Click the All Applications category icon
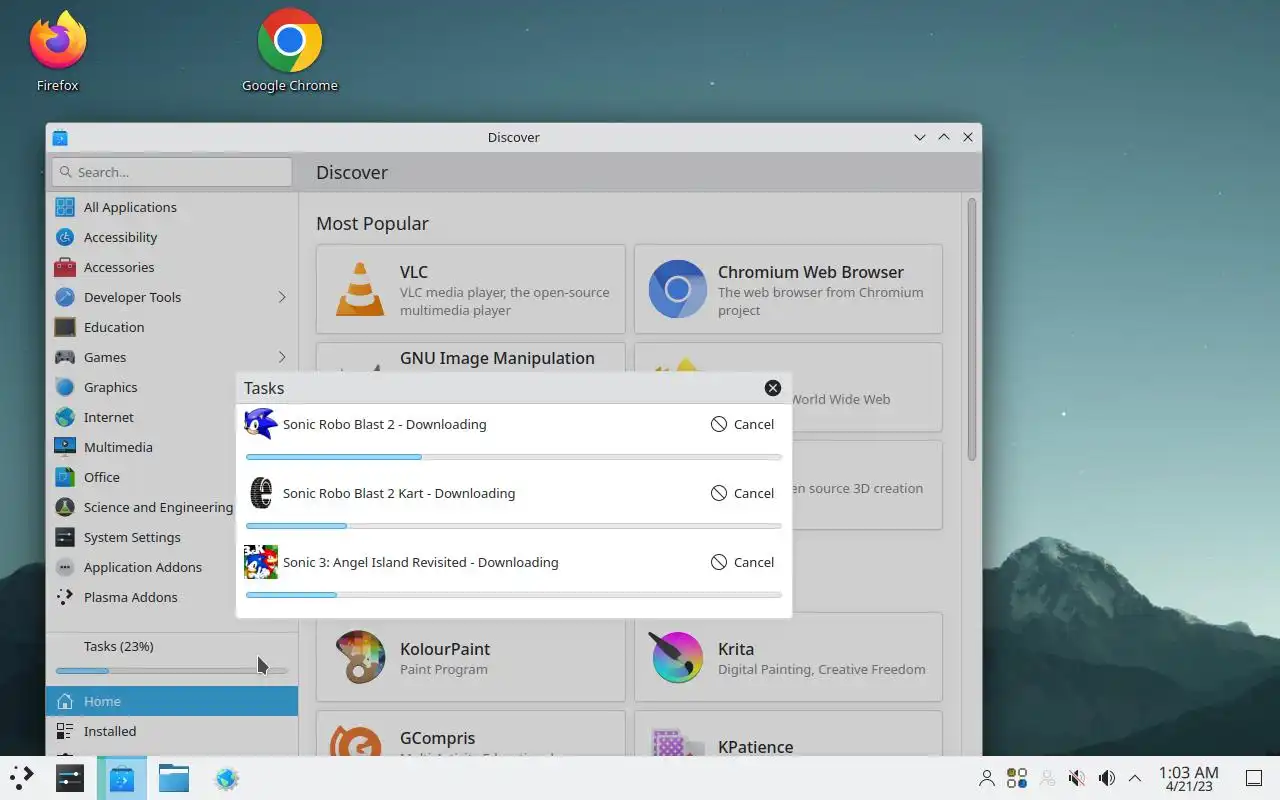 point(65,207)
